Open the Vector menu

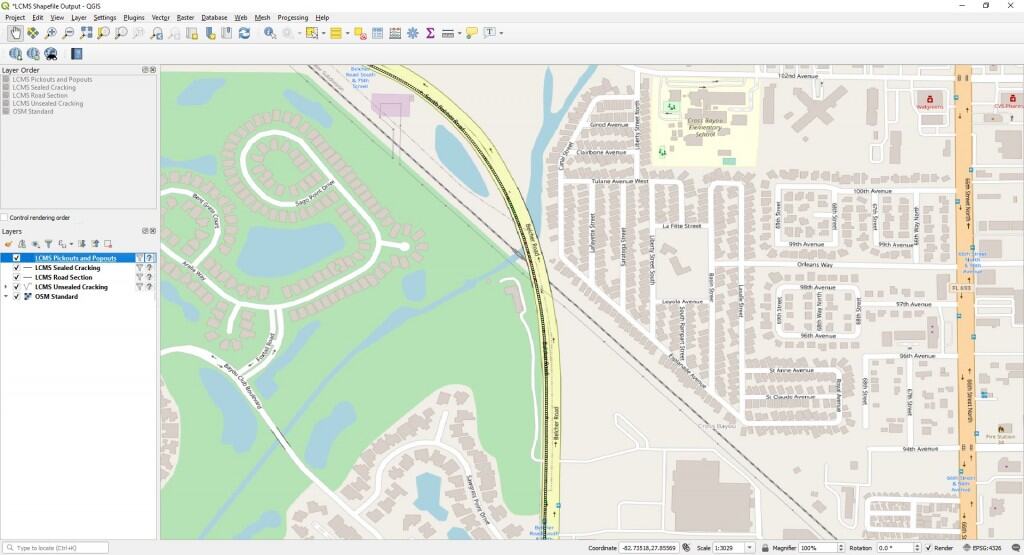click(x=160, y=17)
